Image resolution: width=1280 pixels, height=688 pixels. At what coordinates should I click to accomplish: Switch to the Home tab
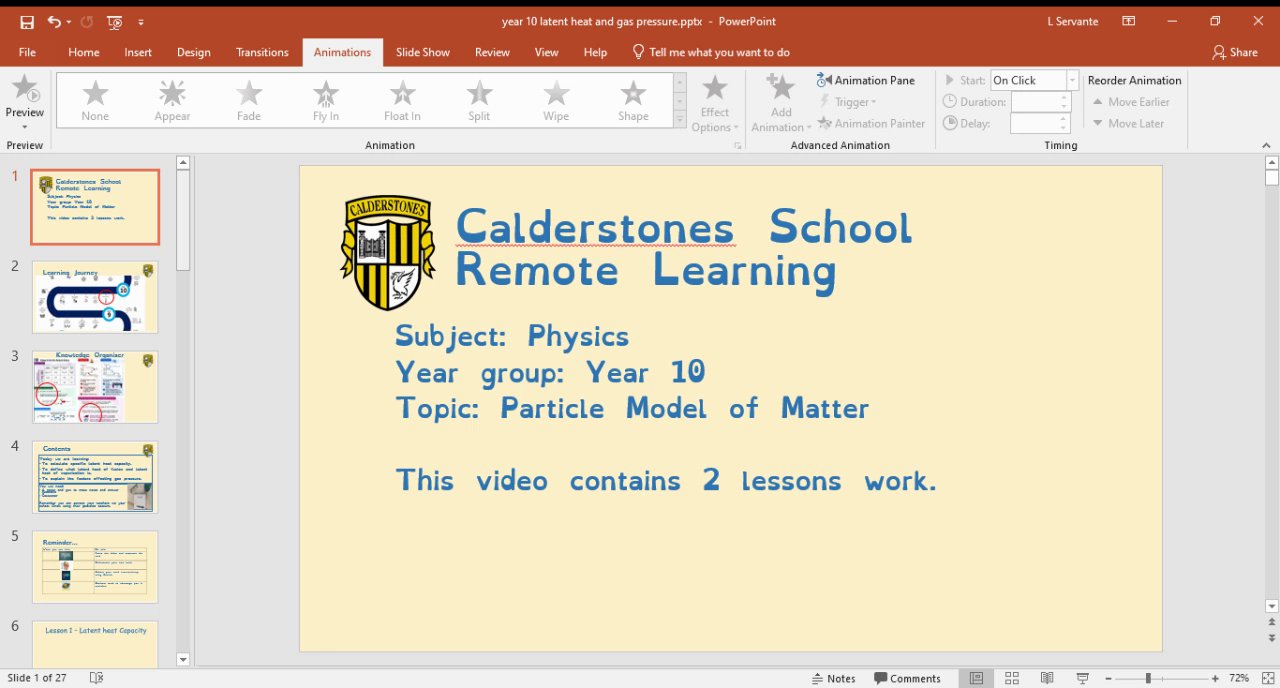click(x=83, y=52)
